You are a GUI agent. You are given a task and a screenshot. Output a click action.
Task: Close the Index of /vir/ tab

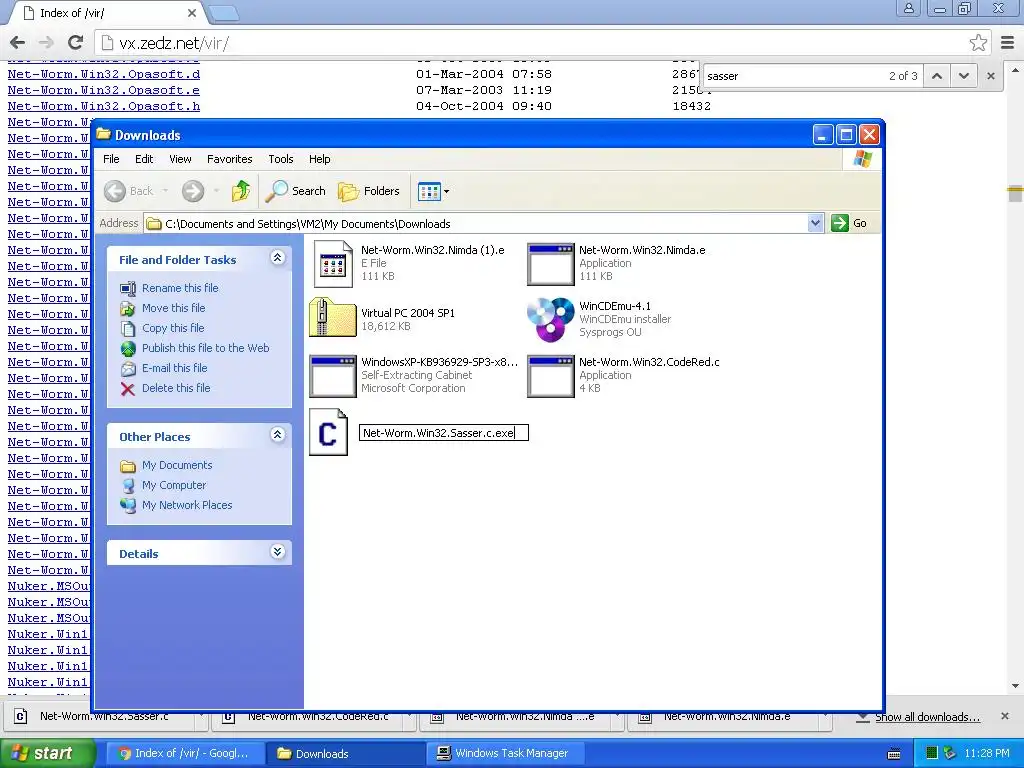point(191,12)
